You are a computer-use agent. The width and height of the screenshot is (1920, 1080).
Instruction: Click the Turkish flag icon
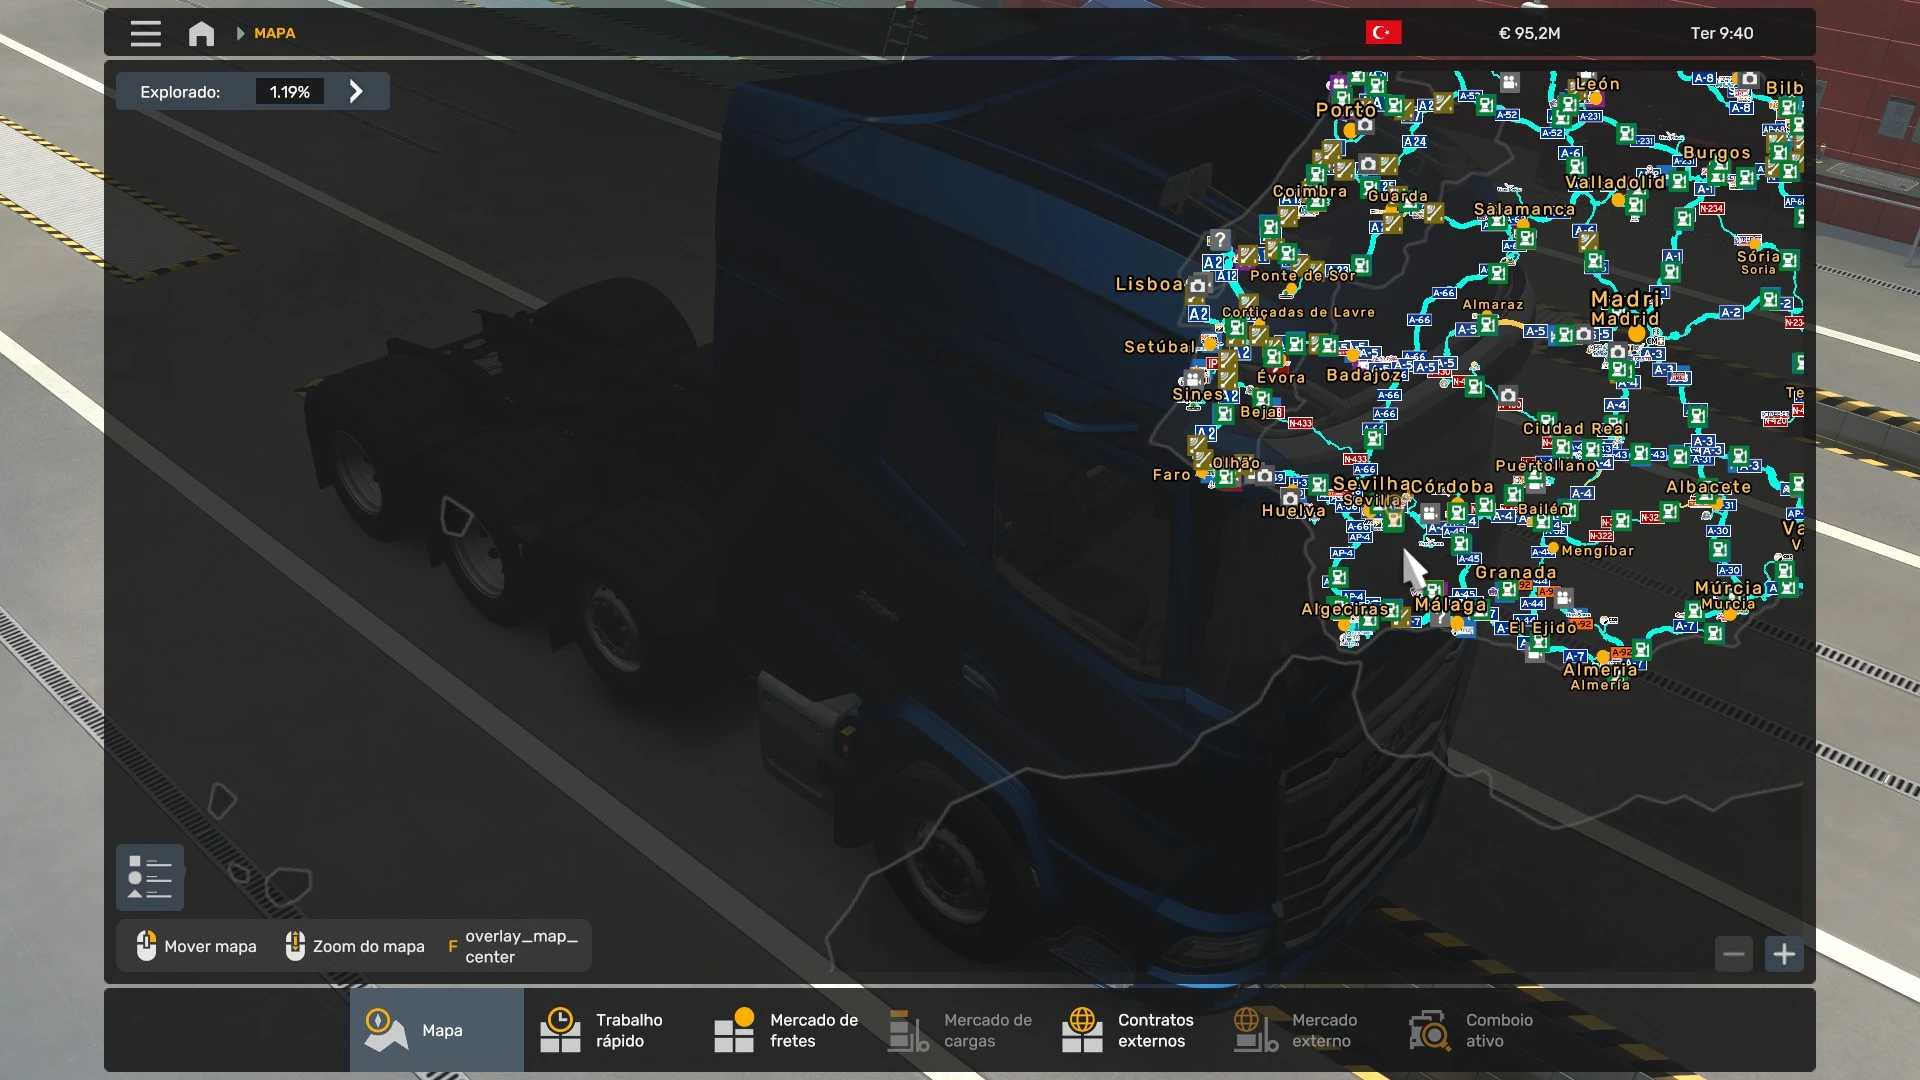pos(1383,33)
